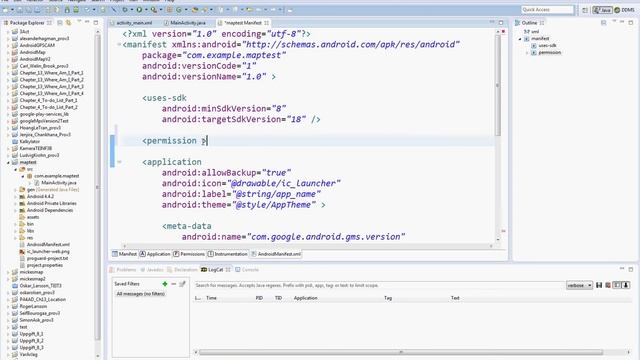Viewport: 640px width, 360px height.
Task: Click the Debug toolbar button
Action: (x=125, y=9)
